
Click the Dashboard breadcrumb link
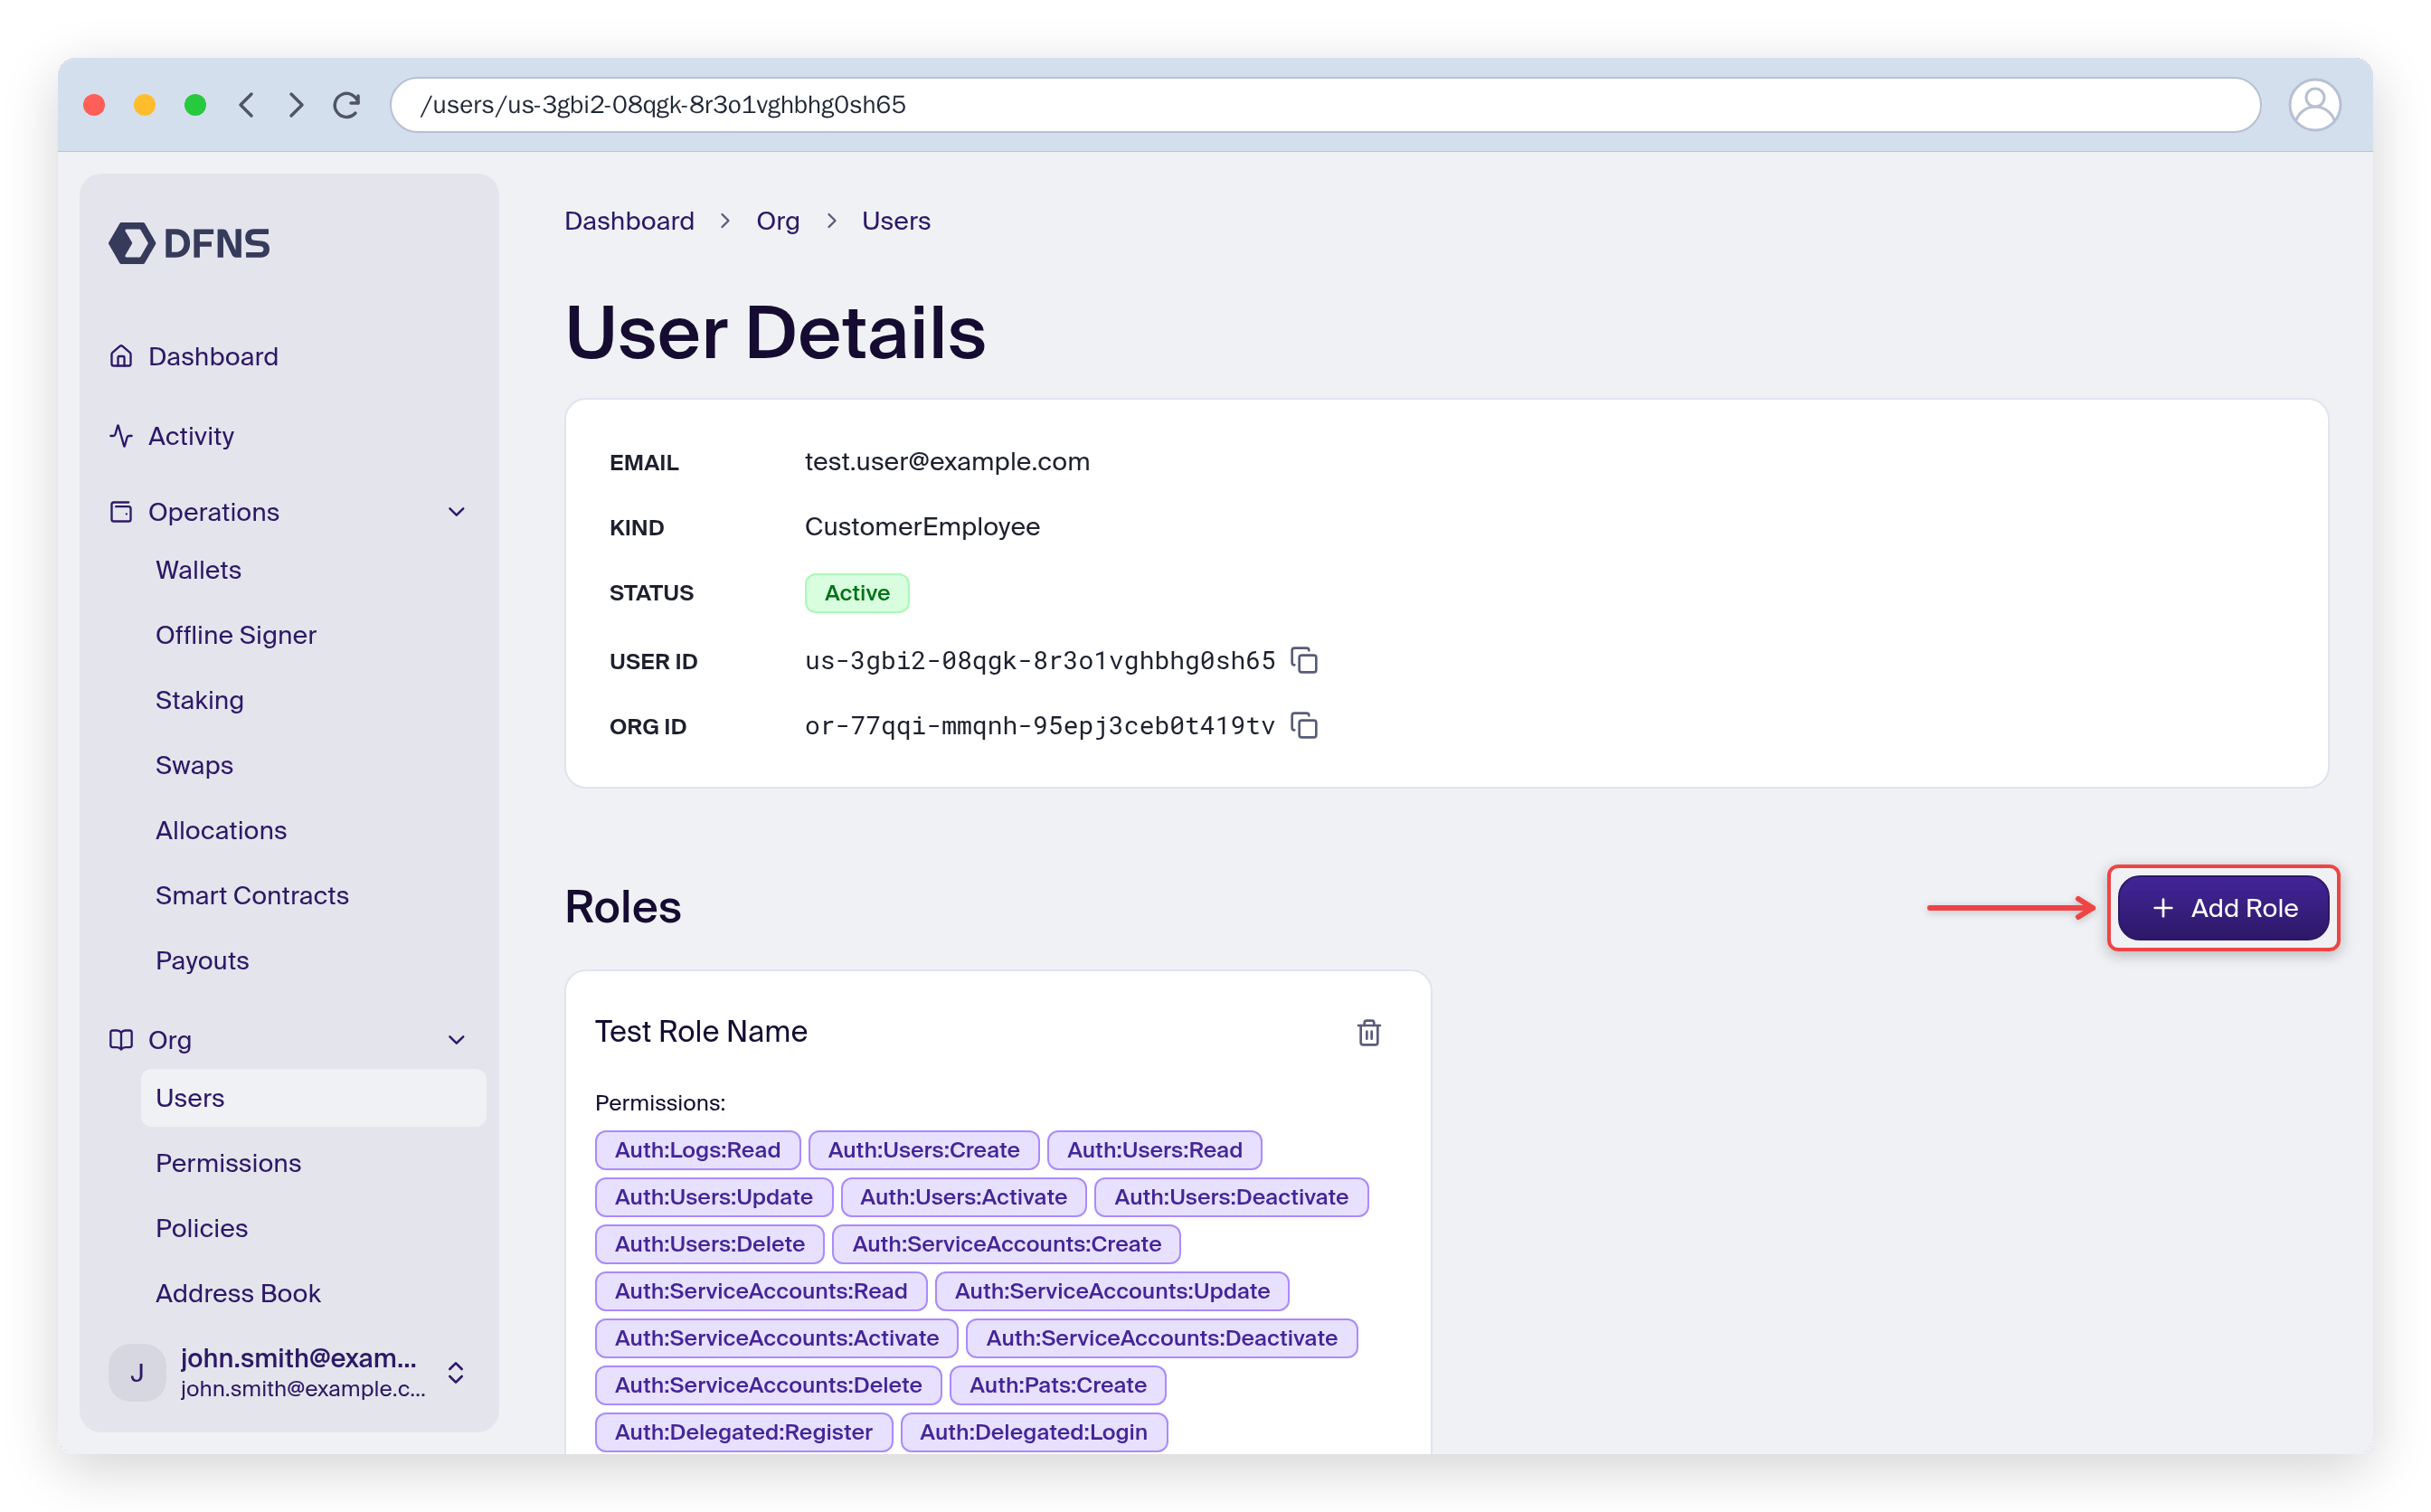pyautogui.click(x=629, y=221)
